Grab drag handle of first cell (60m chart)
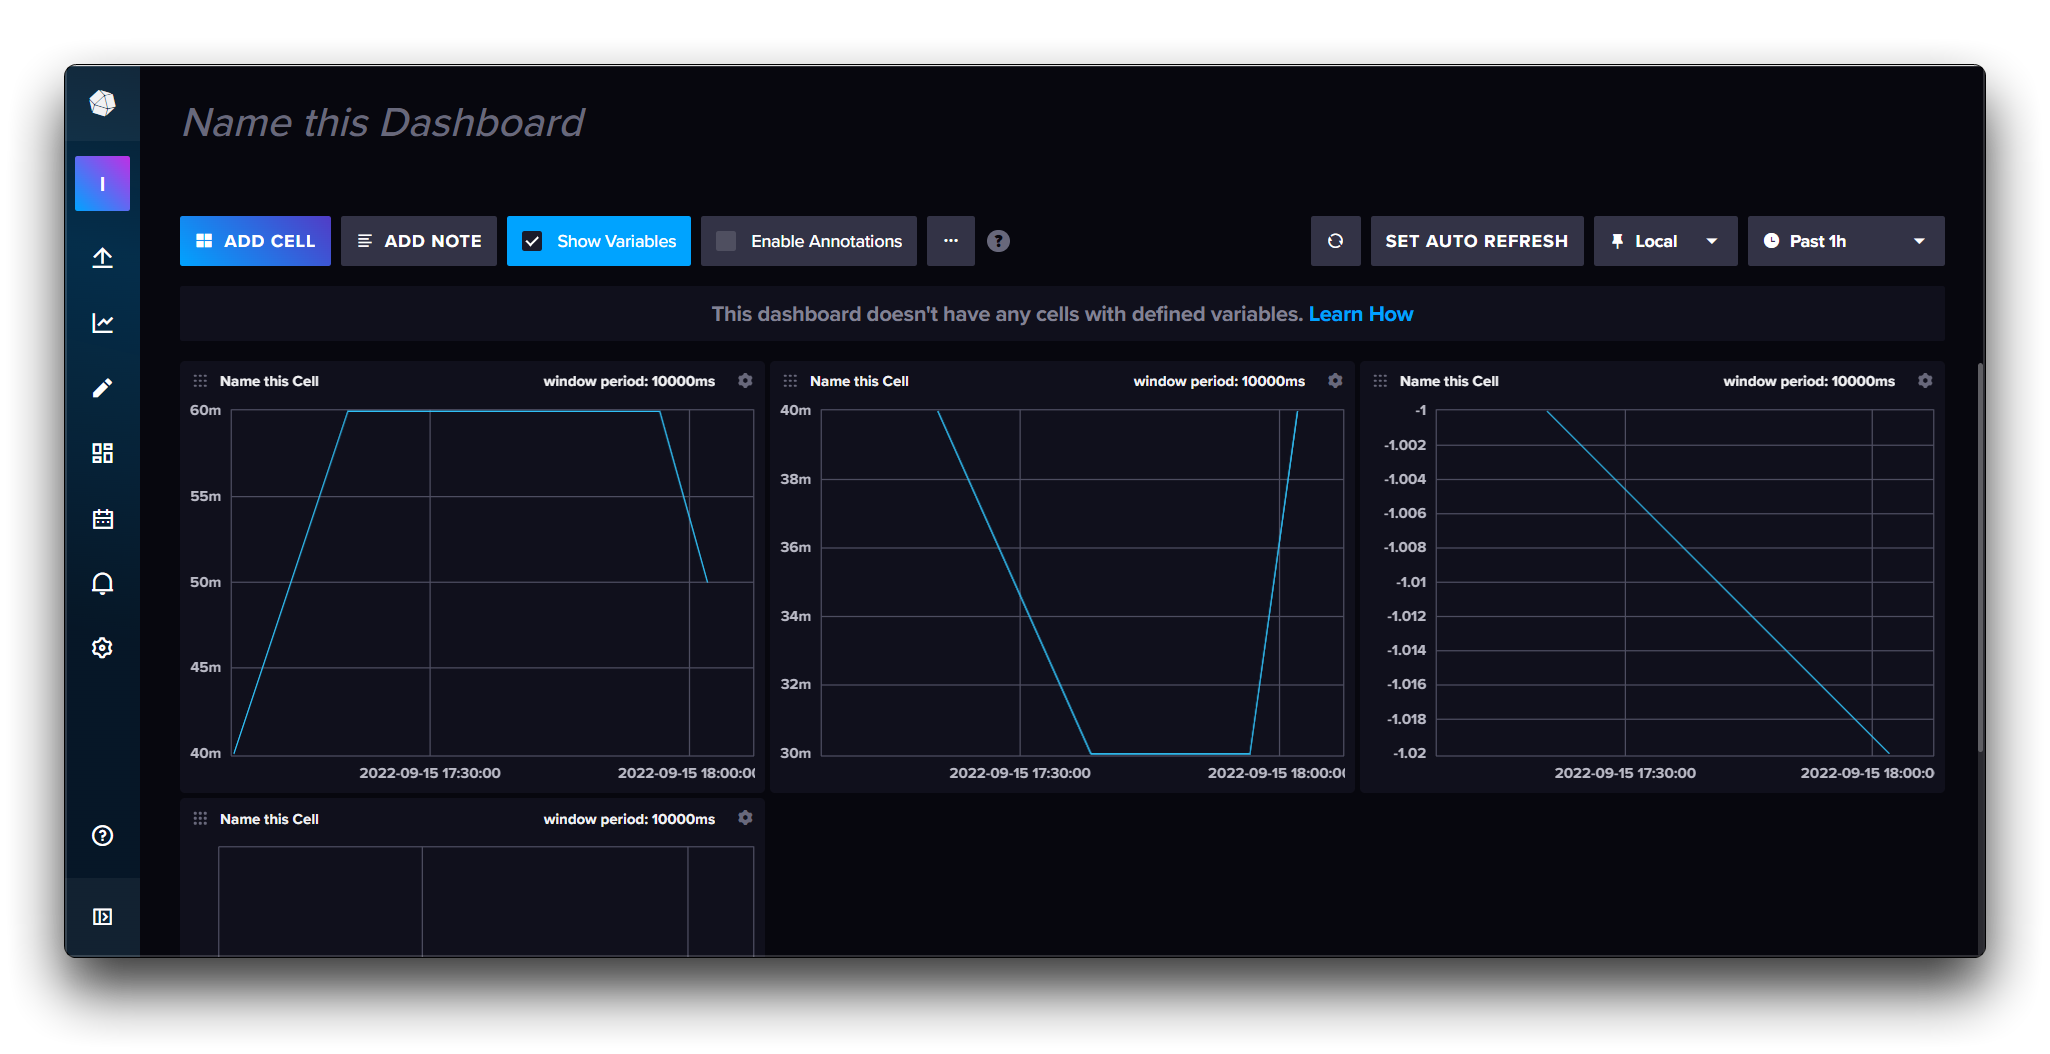2050x1054 pixels. [x=200, y=381]
